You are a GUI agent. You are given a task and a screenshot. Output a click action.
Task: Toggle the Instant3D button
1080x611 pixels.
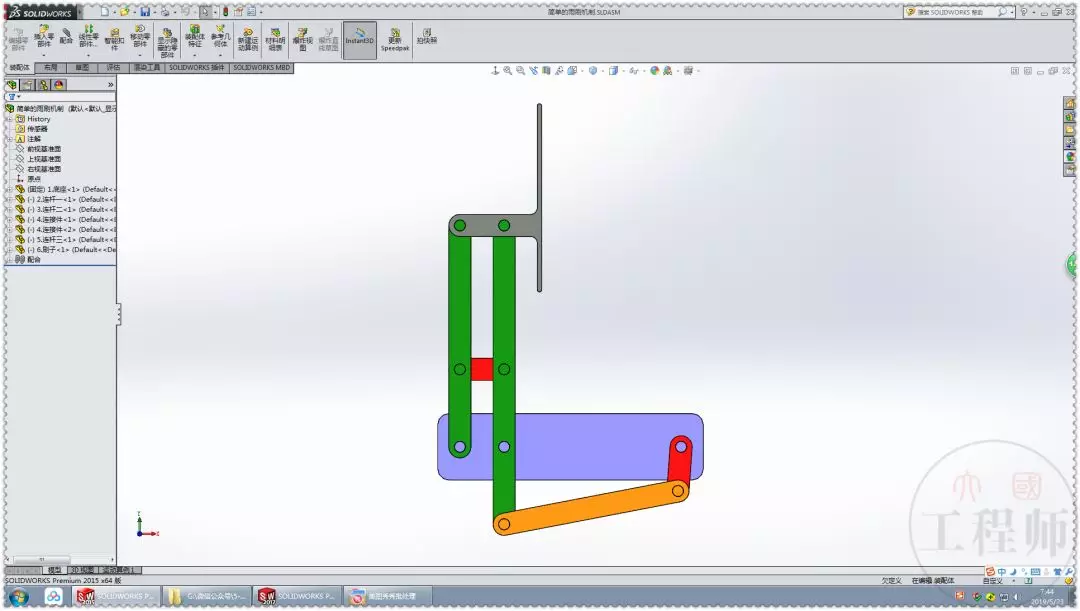point(360,40)
